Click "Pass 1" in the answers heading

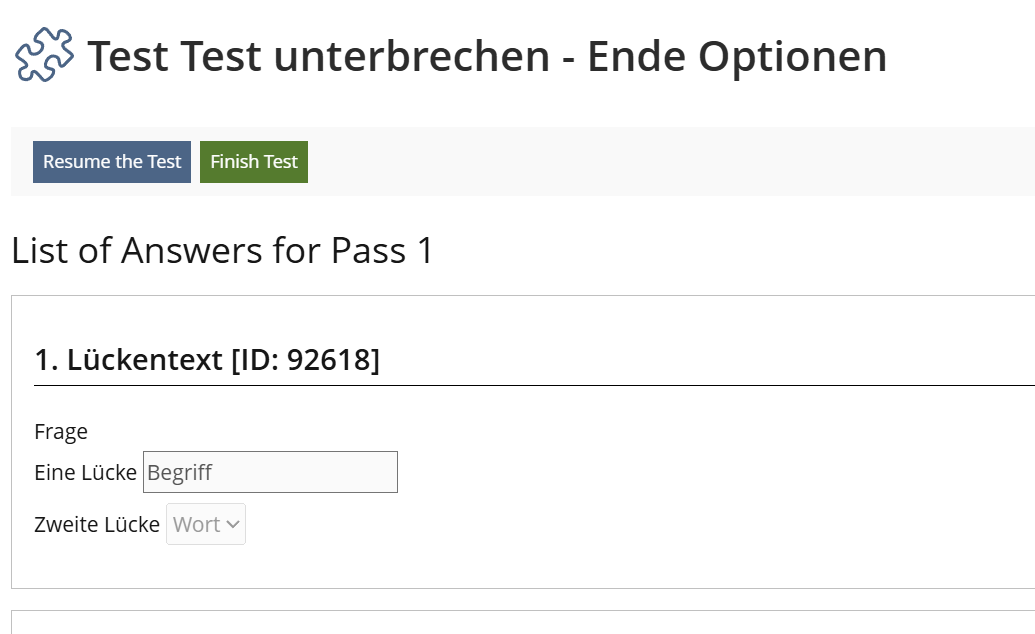(382, 250)
